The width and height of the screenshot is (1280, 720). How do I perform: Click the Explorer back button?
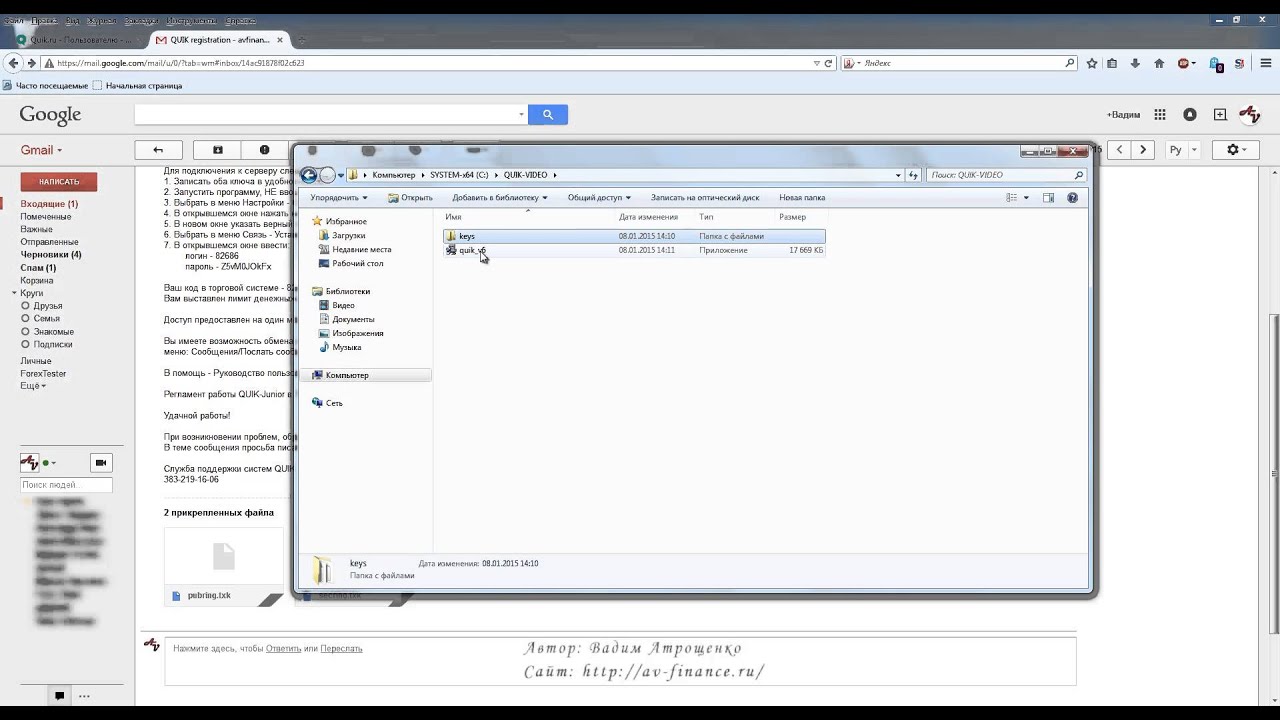pos(309,175)
